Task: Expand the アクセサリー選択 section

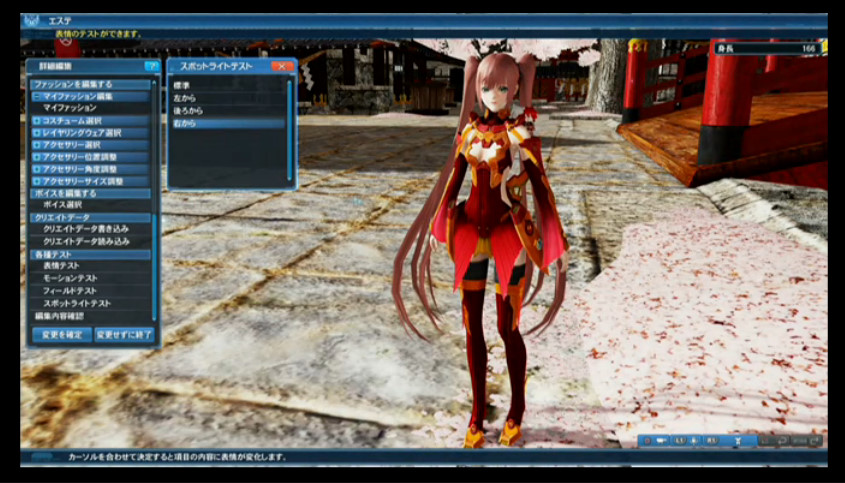Action: (37, 145)
